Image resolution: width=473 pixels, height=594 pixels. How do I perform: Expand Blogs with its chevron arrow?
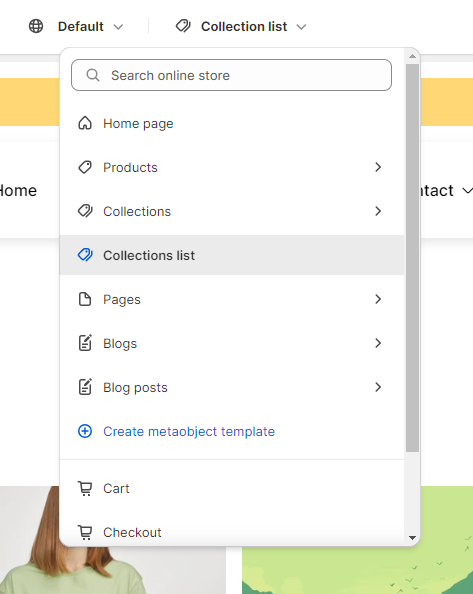(378, 343)
